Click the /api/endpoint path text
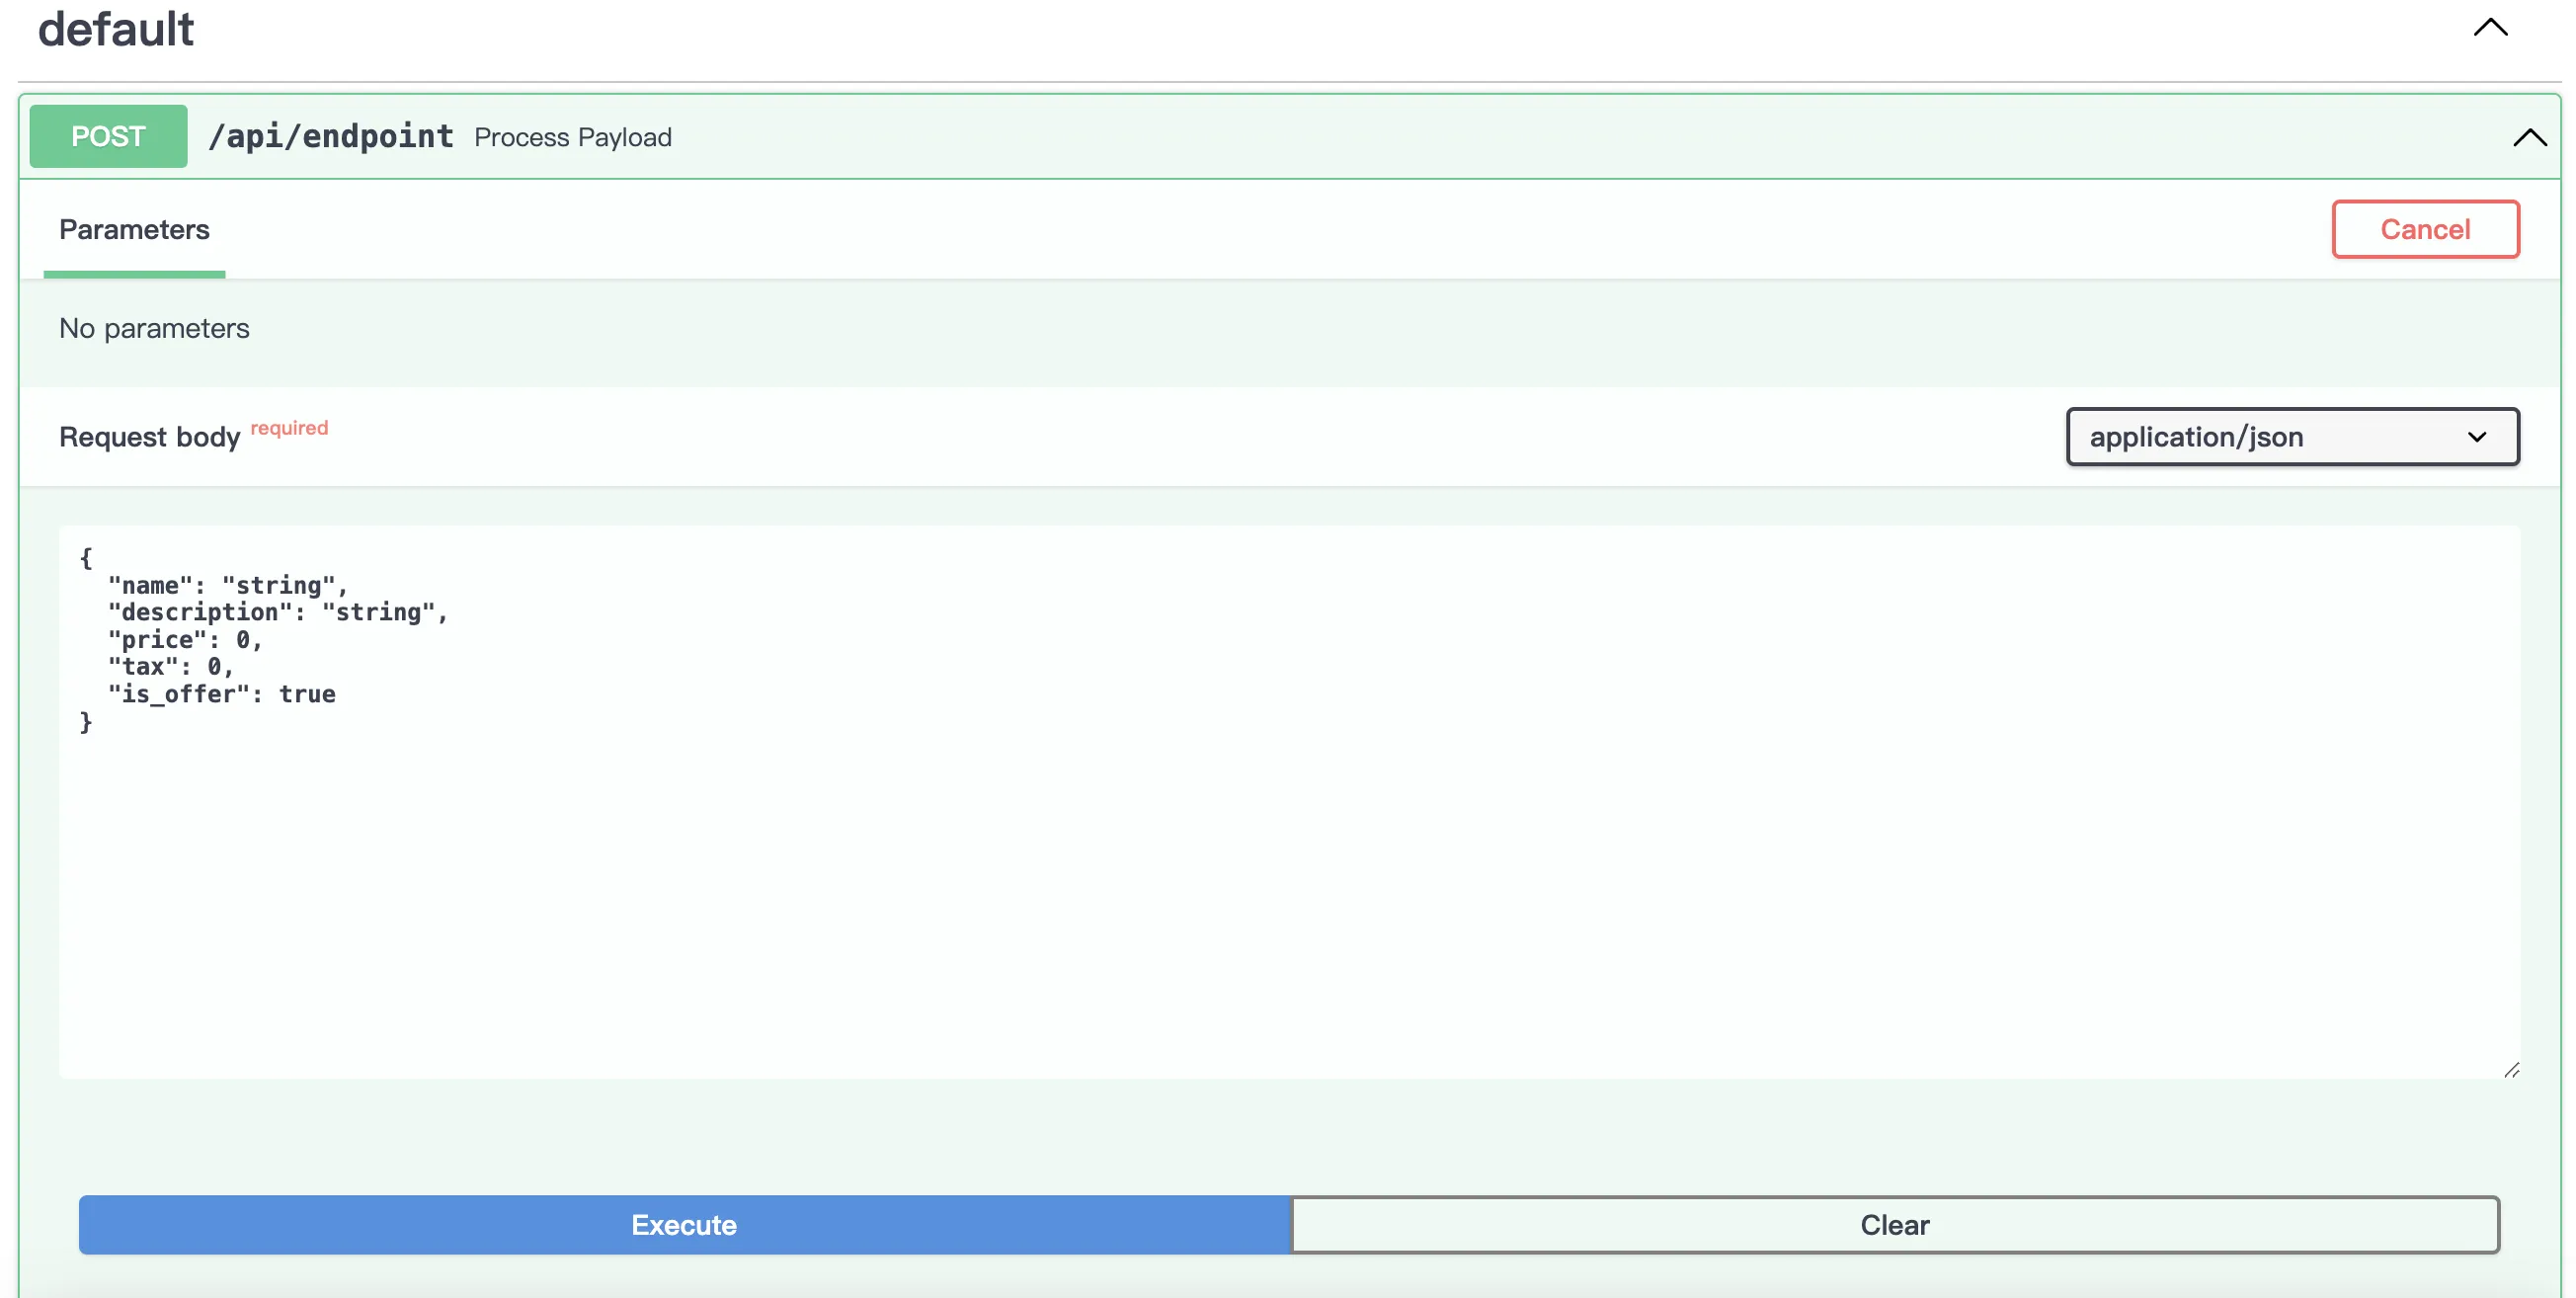Viewport: 2576px width, 1298px height. coord(330,136)
